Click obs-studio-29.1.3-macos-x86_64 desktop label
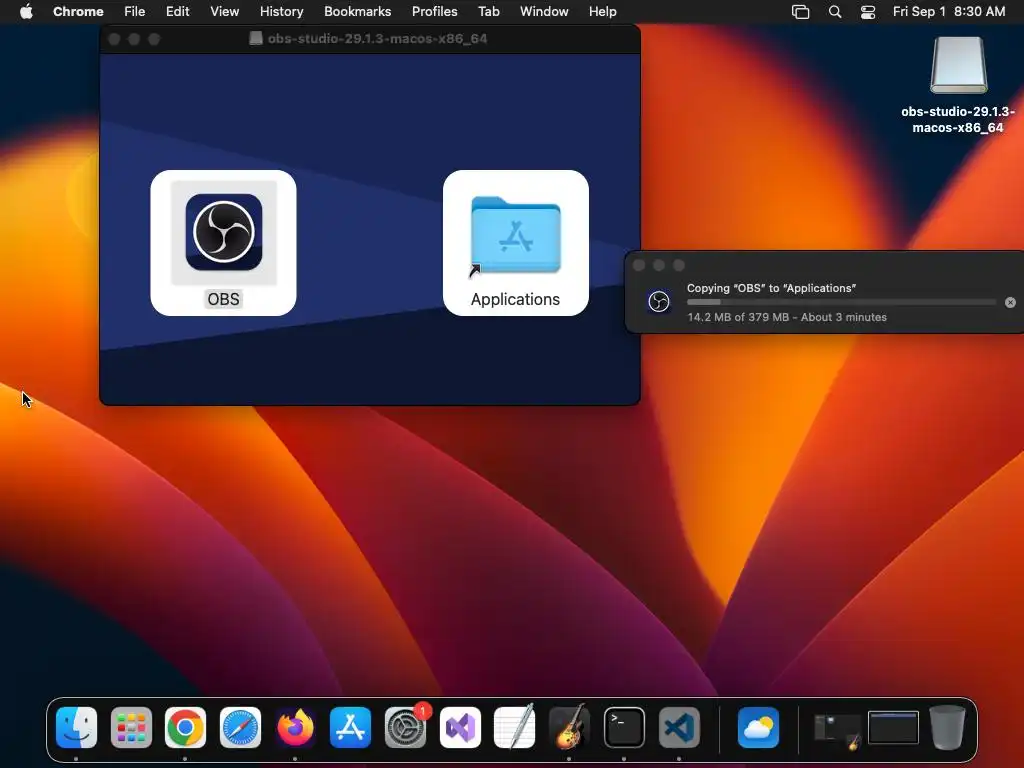 [x=958, y=120]
